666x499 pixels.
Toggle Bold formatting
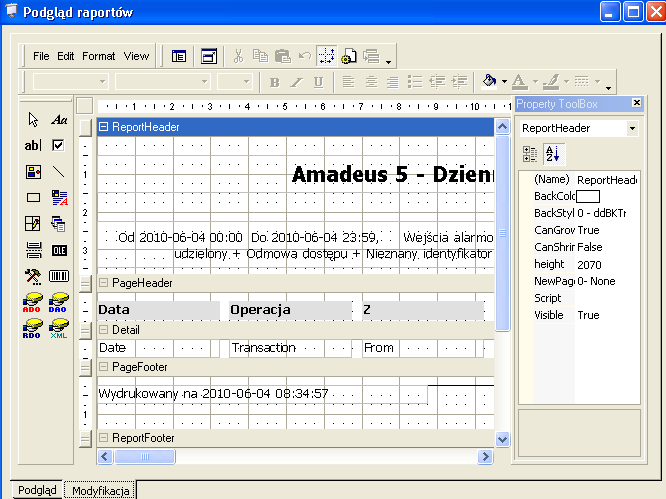275,82
